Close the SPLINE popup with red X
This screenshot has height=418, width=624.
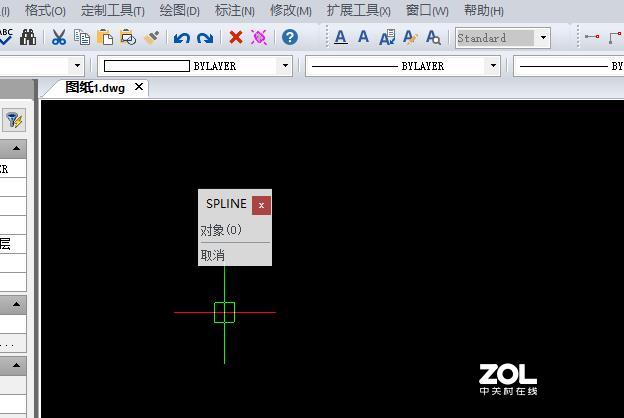(x=261, y=205)
